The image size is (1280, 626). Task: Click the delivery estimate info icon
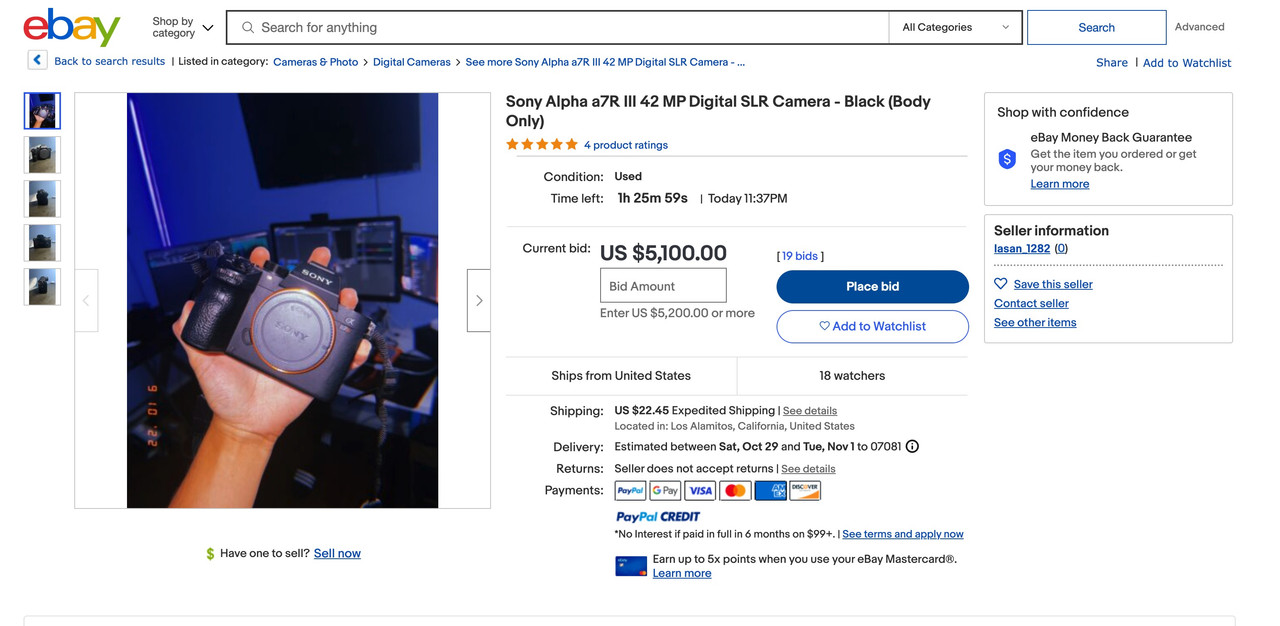click(912, 447)
